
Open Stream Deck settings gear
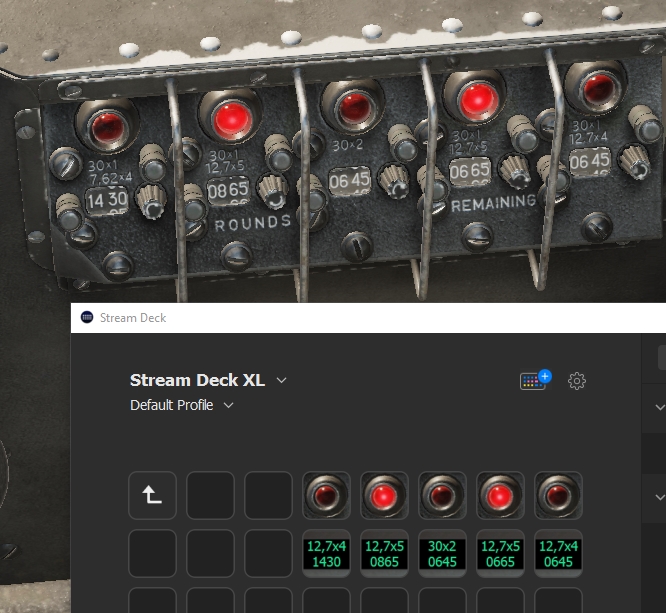pos(577,381)
